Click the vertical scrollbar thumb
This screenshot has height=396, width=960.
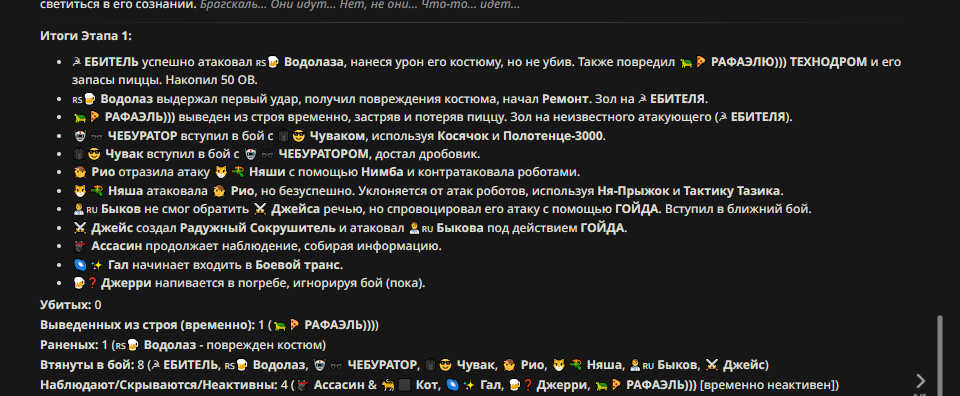click(939, 355)
